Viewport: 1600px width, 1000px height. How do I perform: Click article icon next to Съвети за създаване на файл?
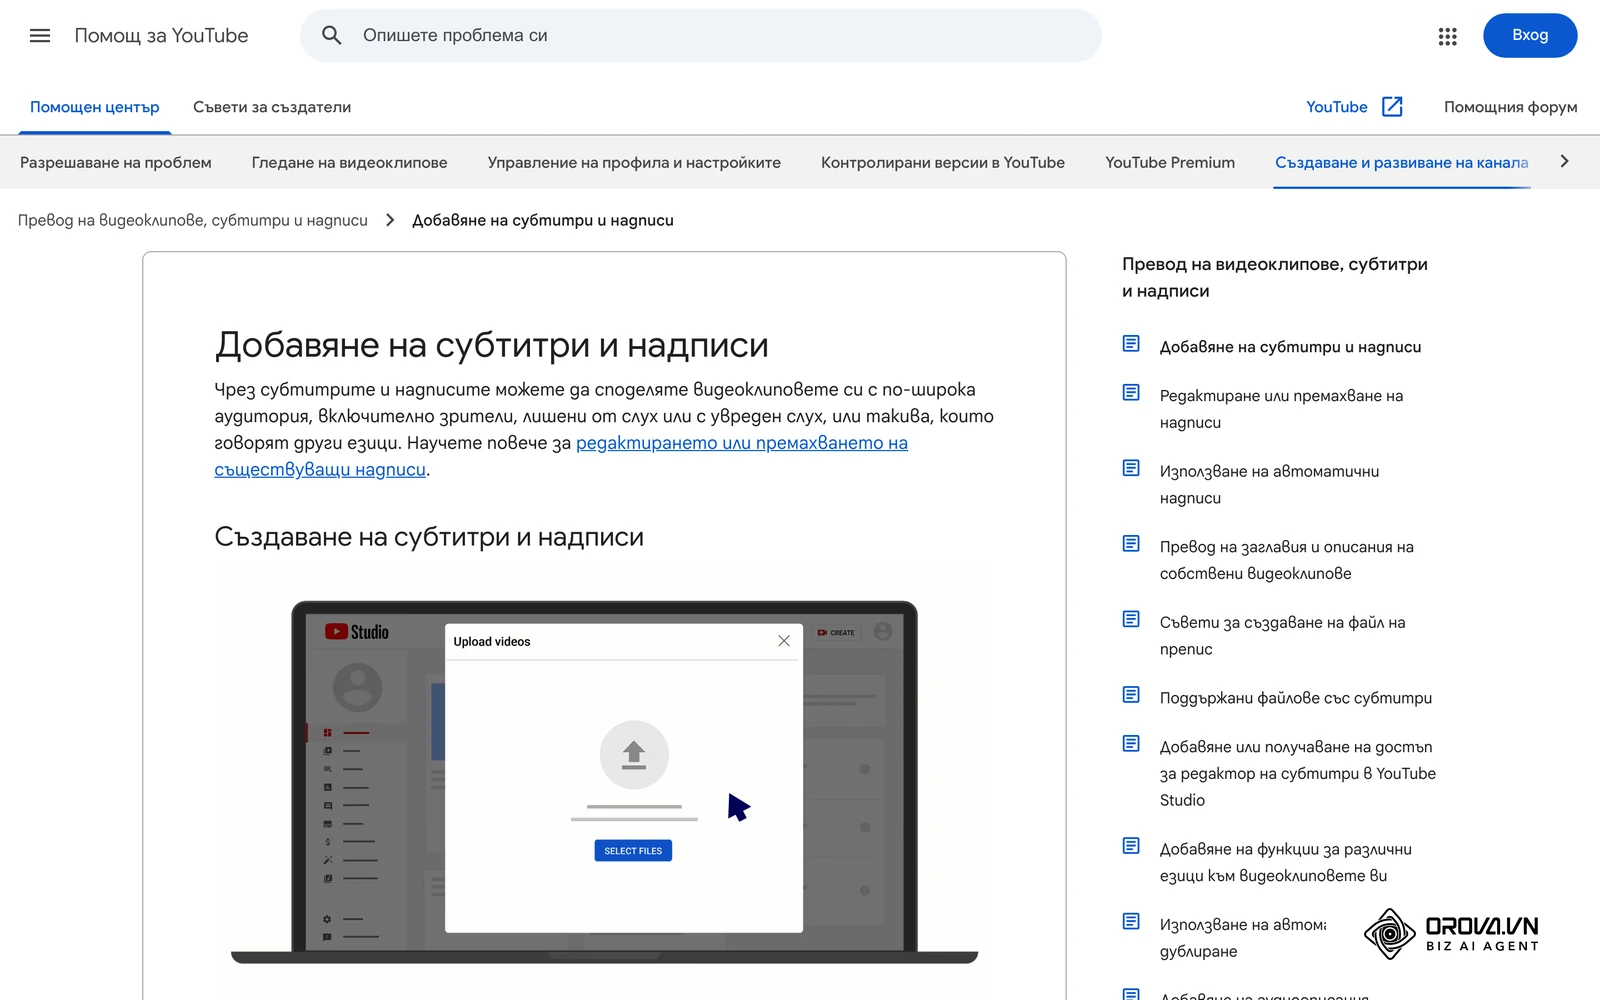[x=1131, y=619]
